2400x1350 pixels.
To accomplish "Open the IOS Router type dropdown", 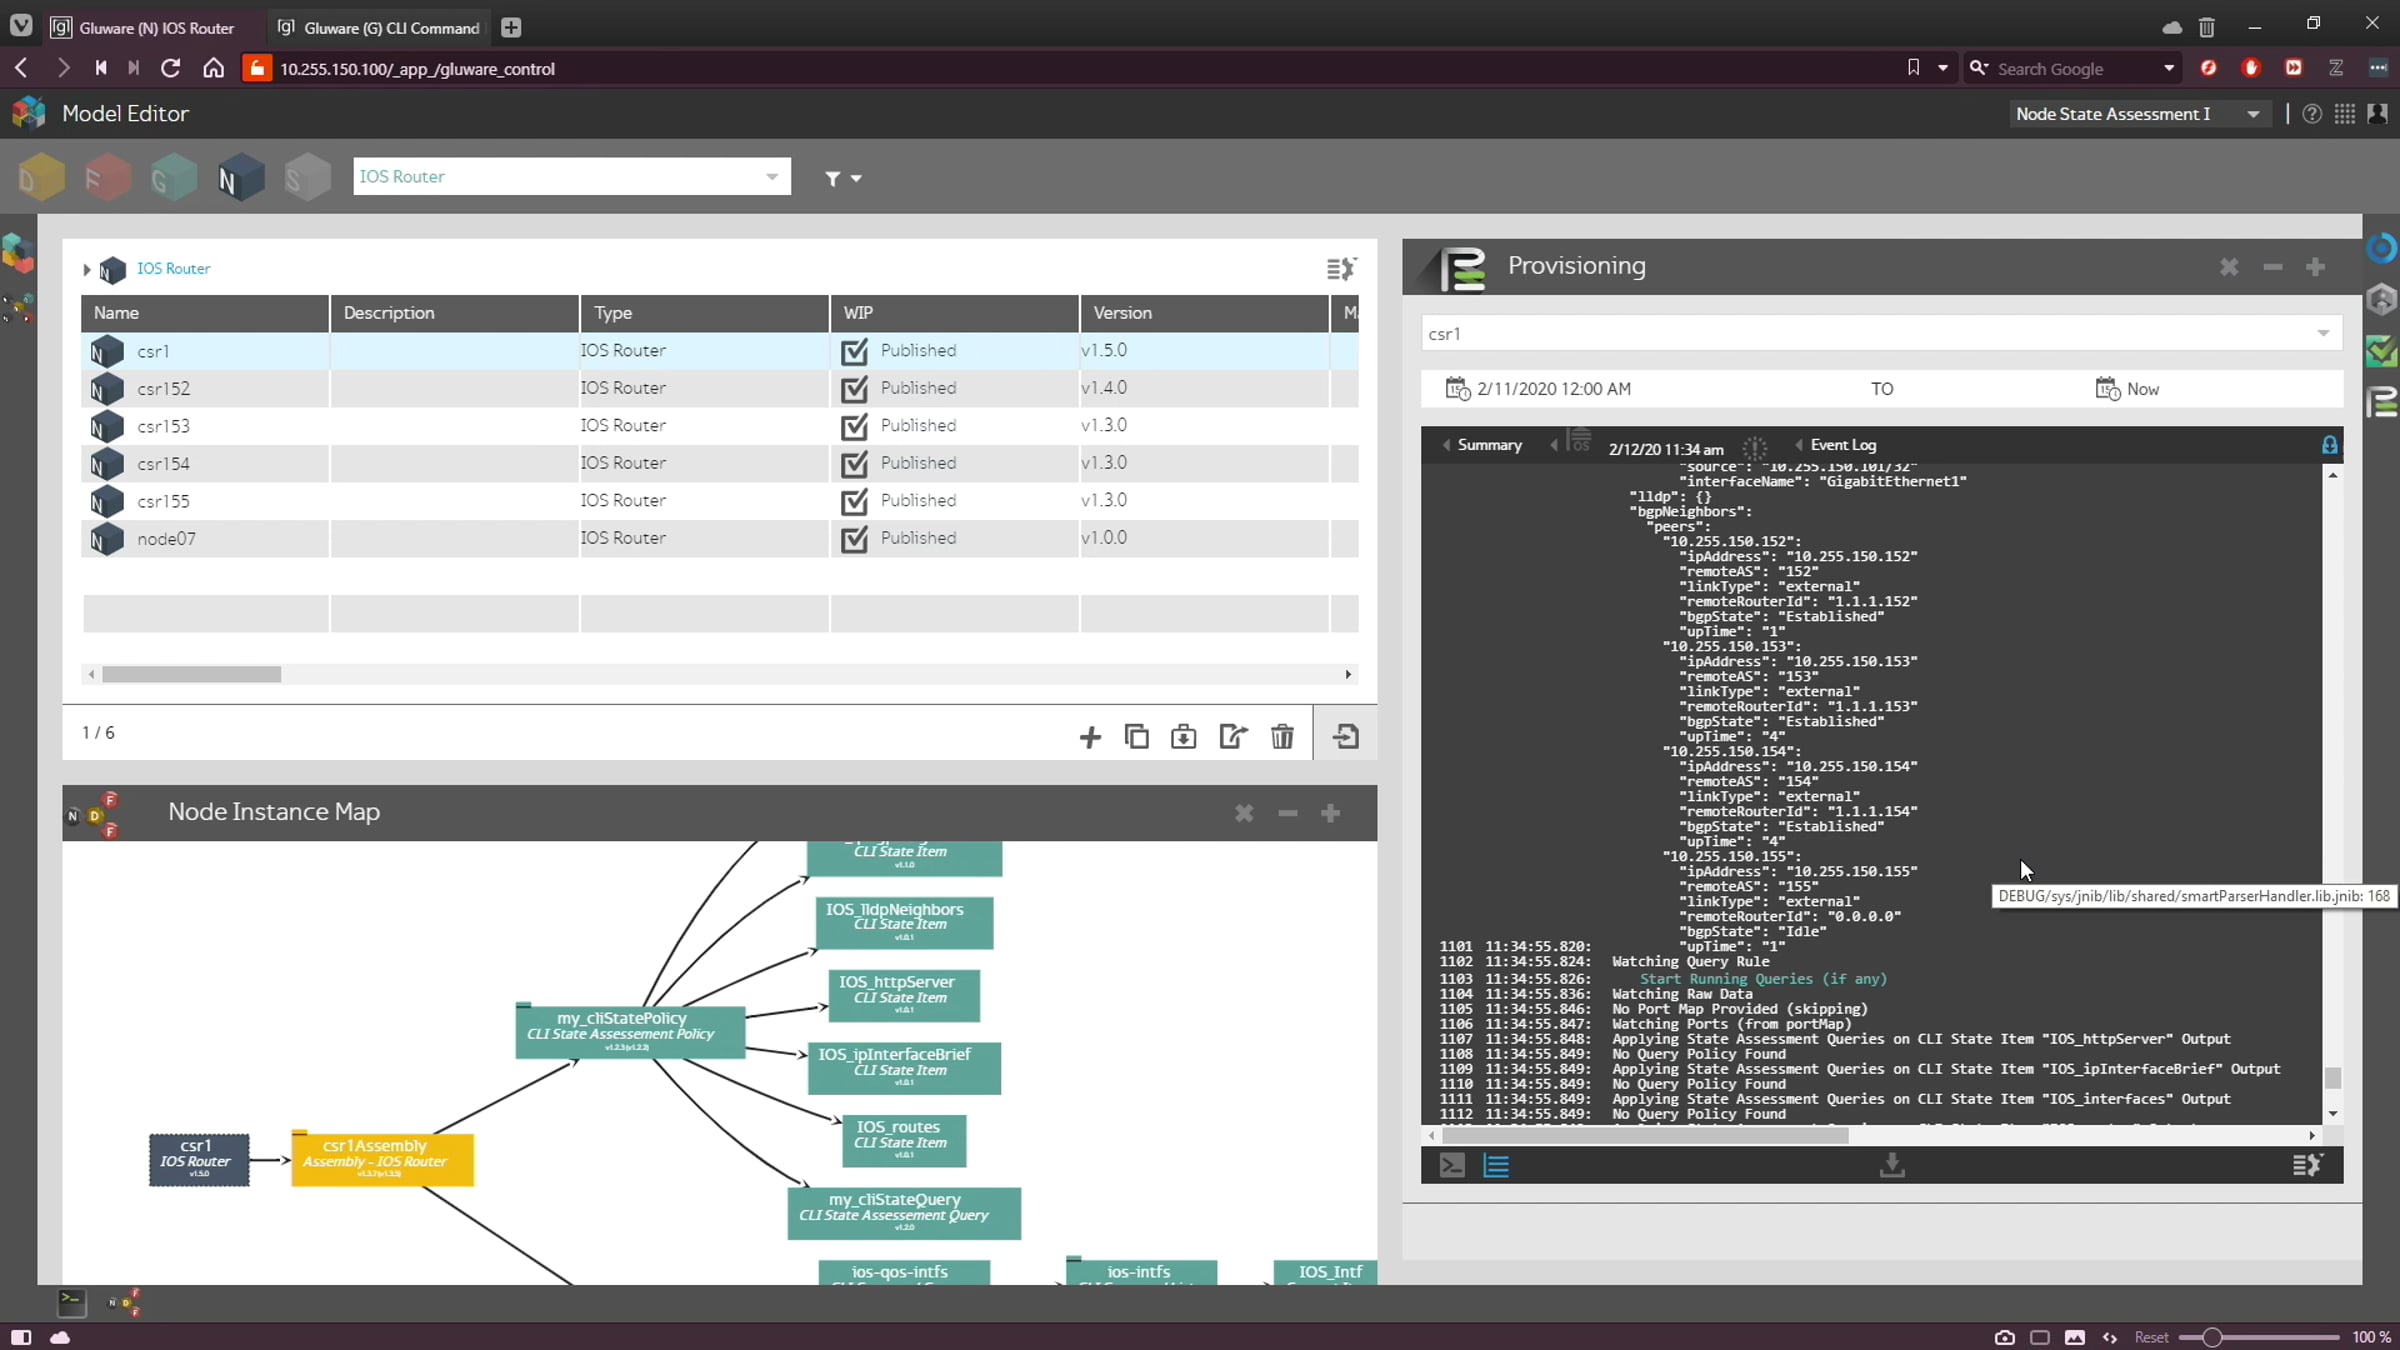I will (x=771, y=177).
